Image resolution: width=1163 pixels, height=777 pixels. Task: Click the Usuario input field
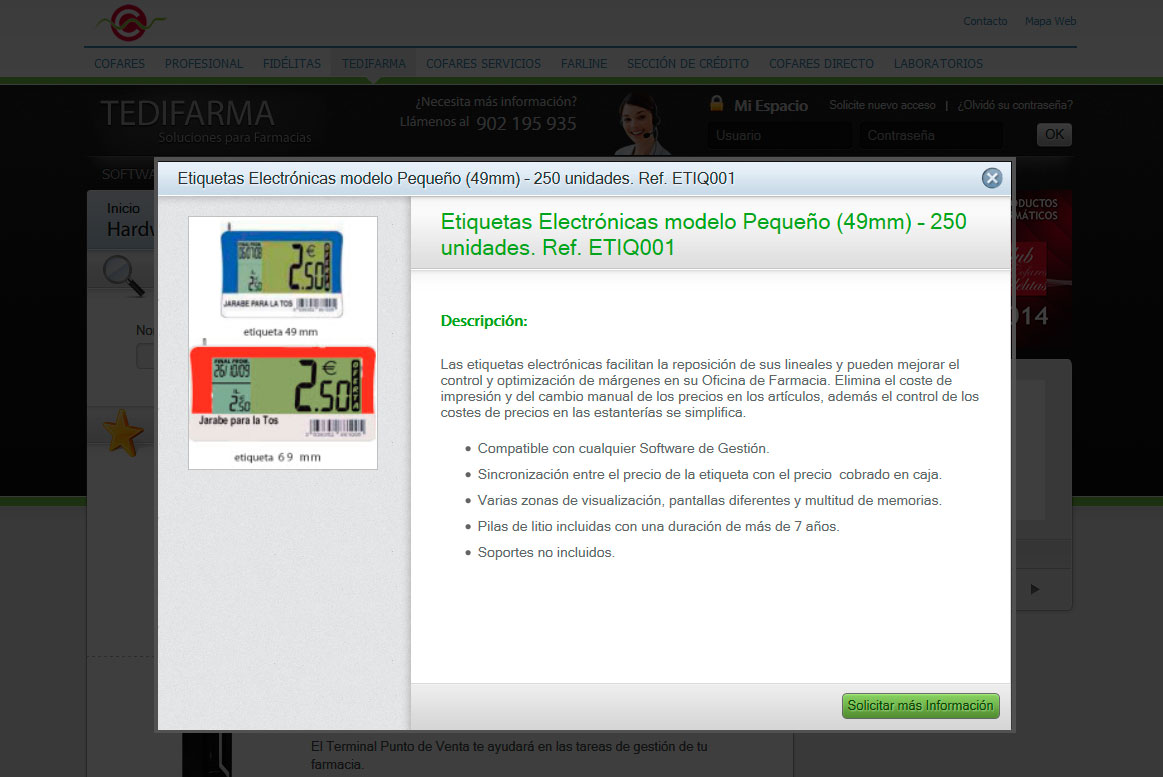(x=779, y=134)
